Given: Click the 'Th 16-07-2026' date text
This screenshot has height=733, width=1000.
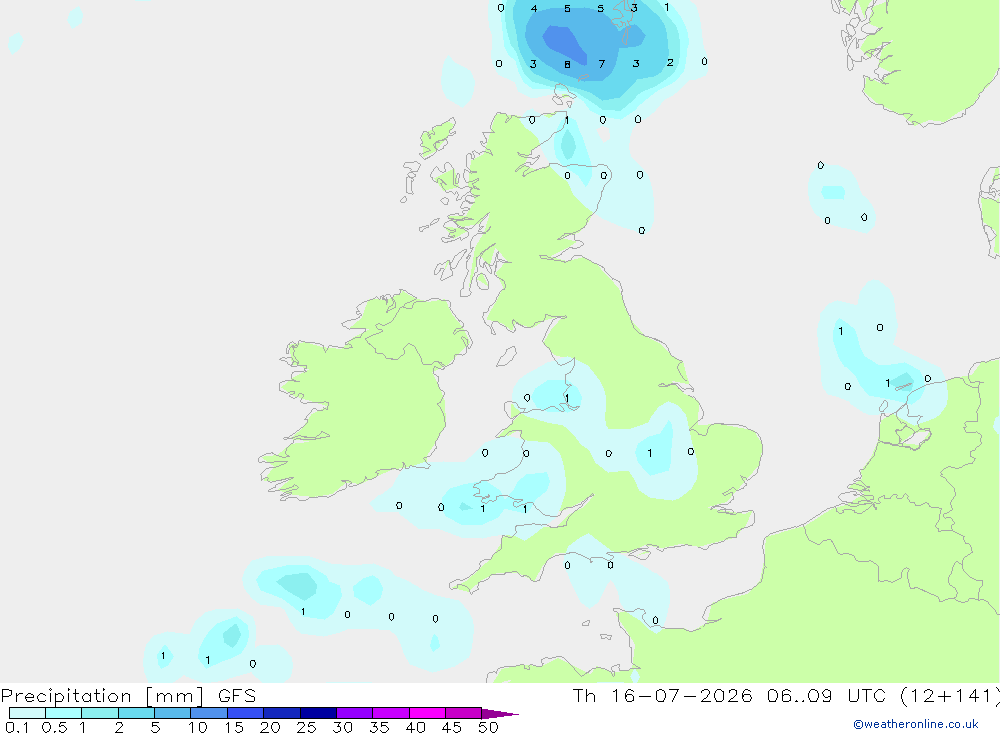Looking at the screenshot, I should pyautogui.click(x=662, y=696).
